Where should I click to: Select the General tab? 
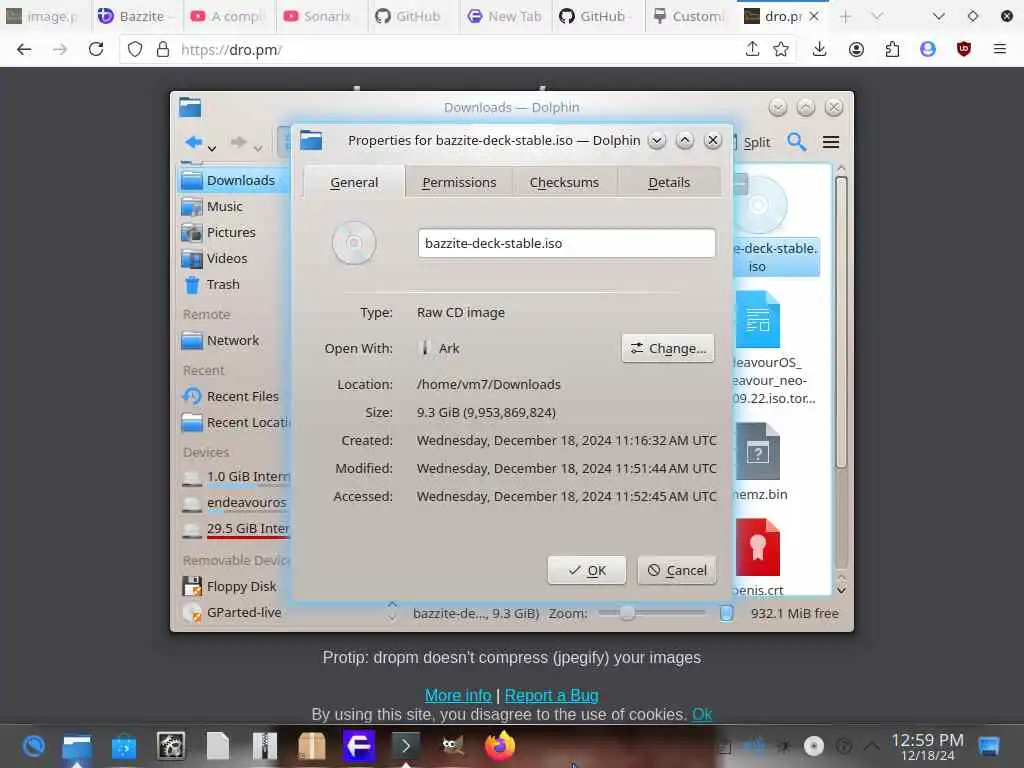coord(354,182)
